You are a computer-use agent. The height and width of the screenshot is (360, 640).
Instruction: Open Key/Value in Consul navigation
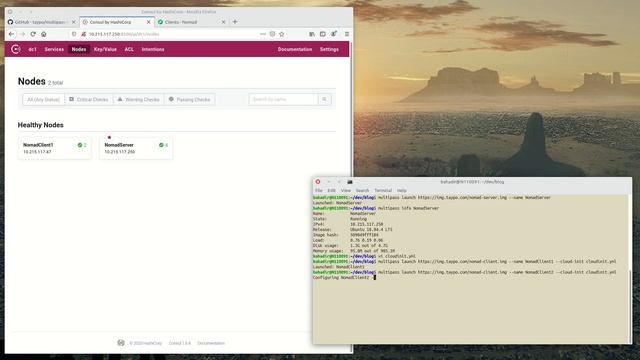(105, 49)
